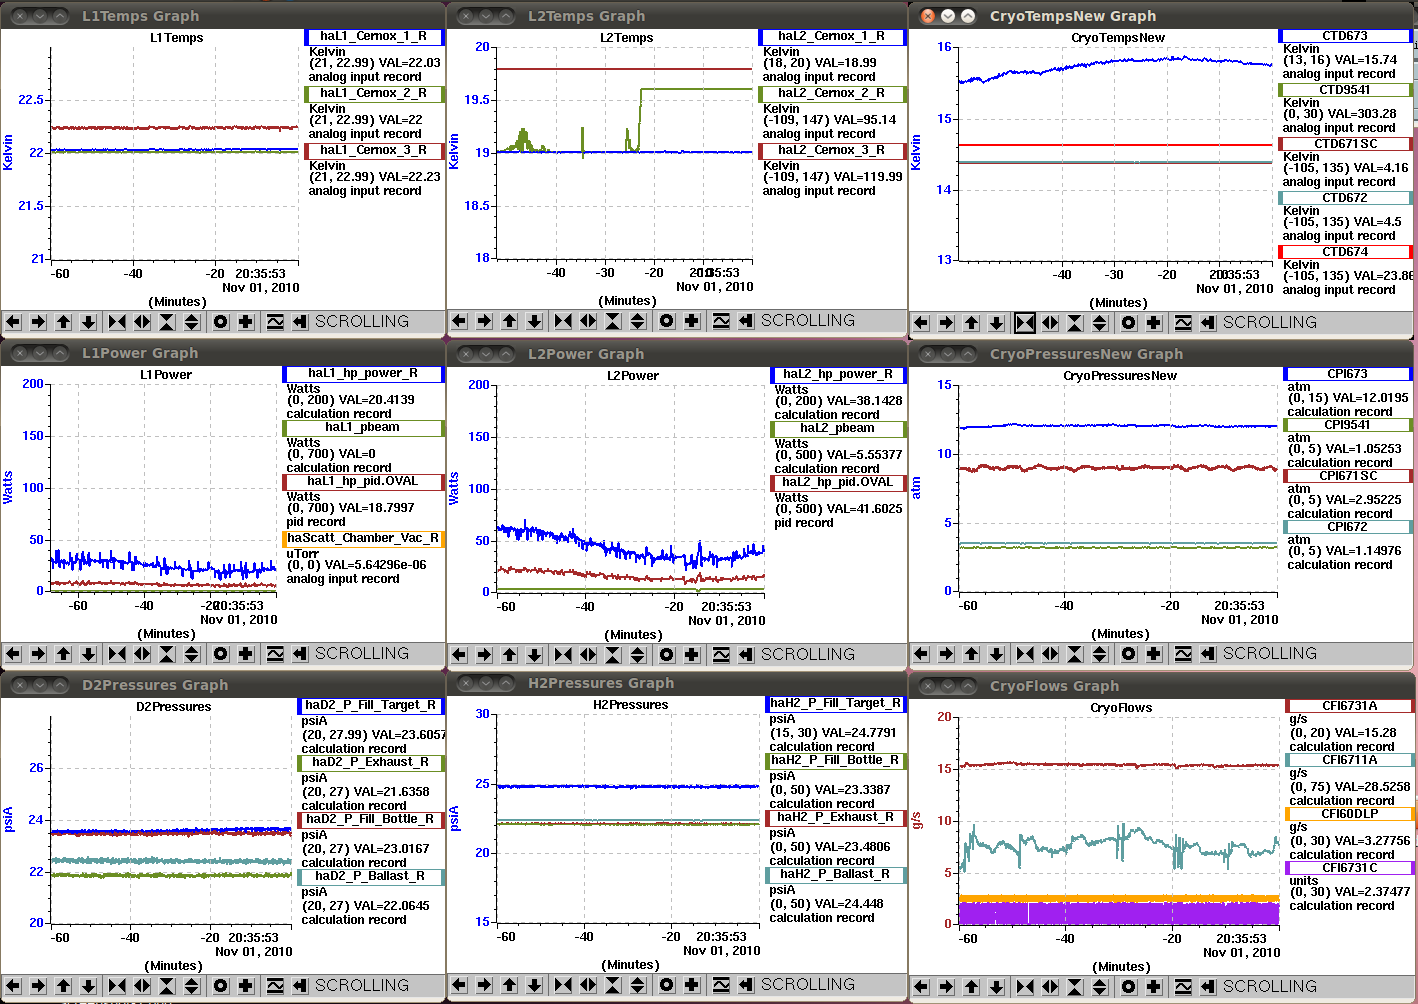Toggle graph mode icon in CryoTempsNew Graph toolbar
Screen dimensions: 1418x1004
(x=1183, y=323)
